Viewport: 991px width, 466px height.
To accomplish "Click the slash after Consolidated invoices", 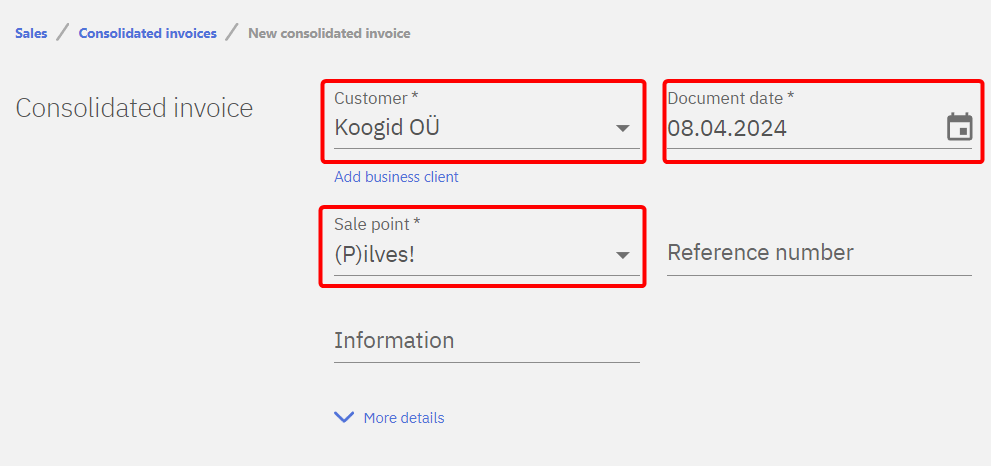I will [x=232, y=33].
